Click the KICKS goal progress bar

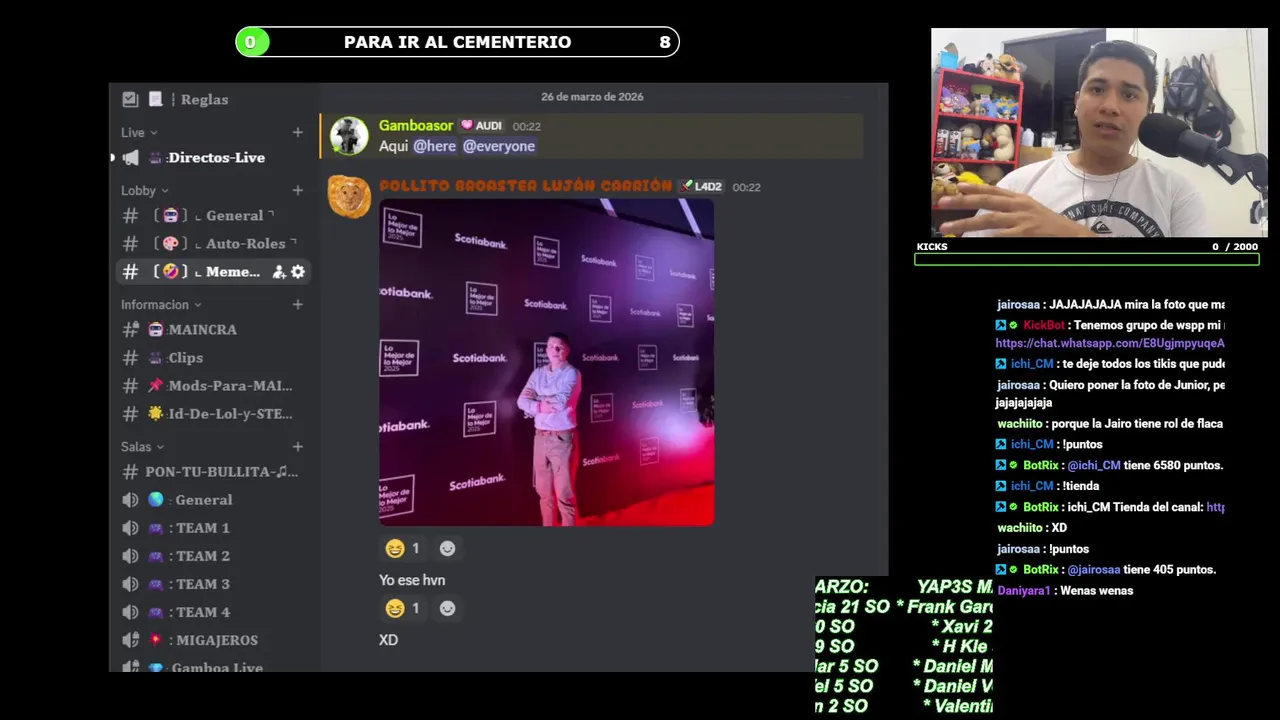click(x=1086, y=259)
